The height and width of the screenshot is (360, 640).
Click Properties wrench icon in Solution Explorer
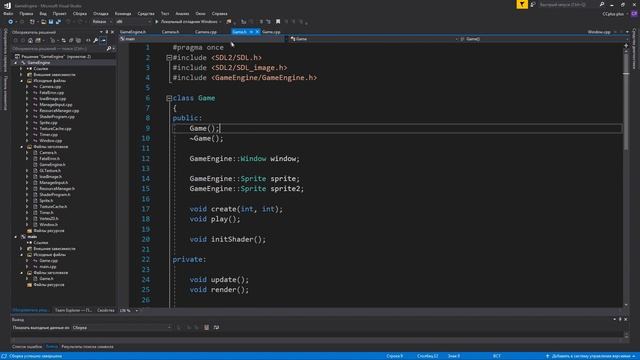pos(96,40)
